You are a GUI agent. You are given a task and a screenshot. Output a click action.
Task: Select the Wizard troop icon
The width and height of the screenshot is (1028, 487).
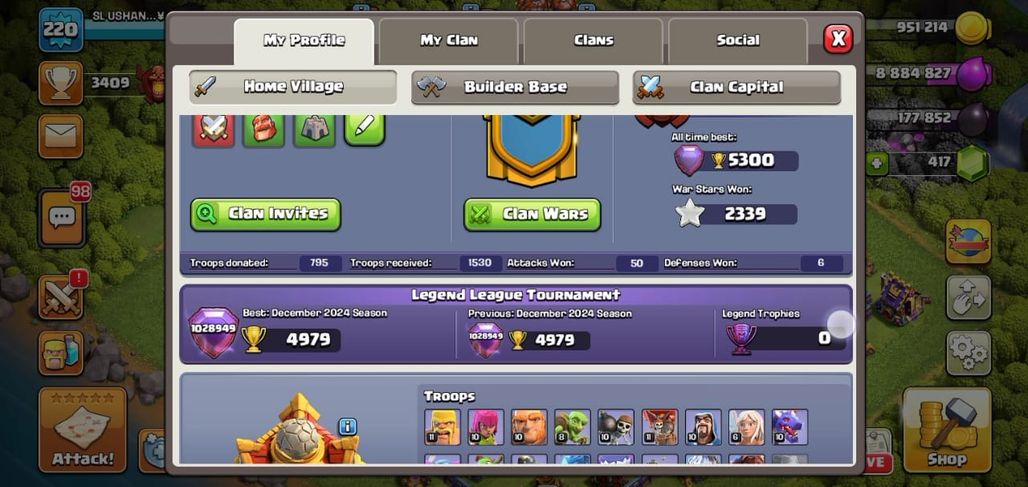click(703, 427)
